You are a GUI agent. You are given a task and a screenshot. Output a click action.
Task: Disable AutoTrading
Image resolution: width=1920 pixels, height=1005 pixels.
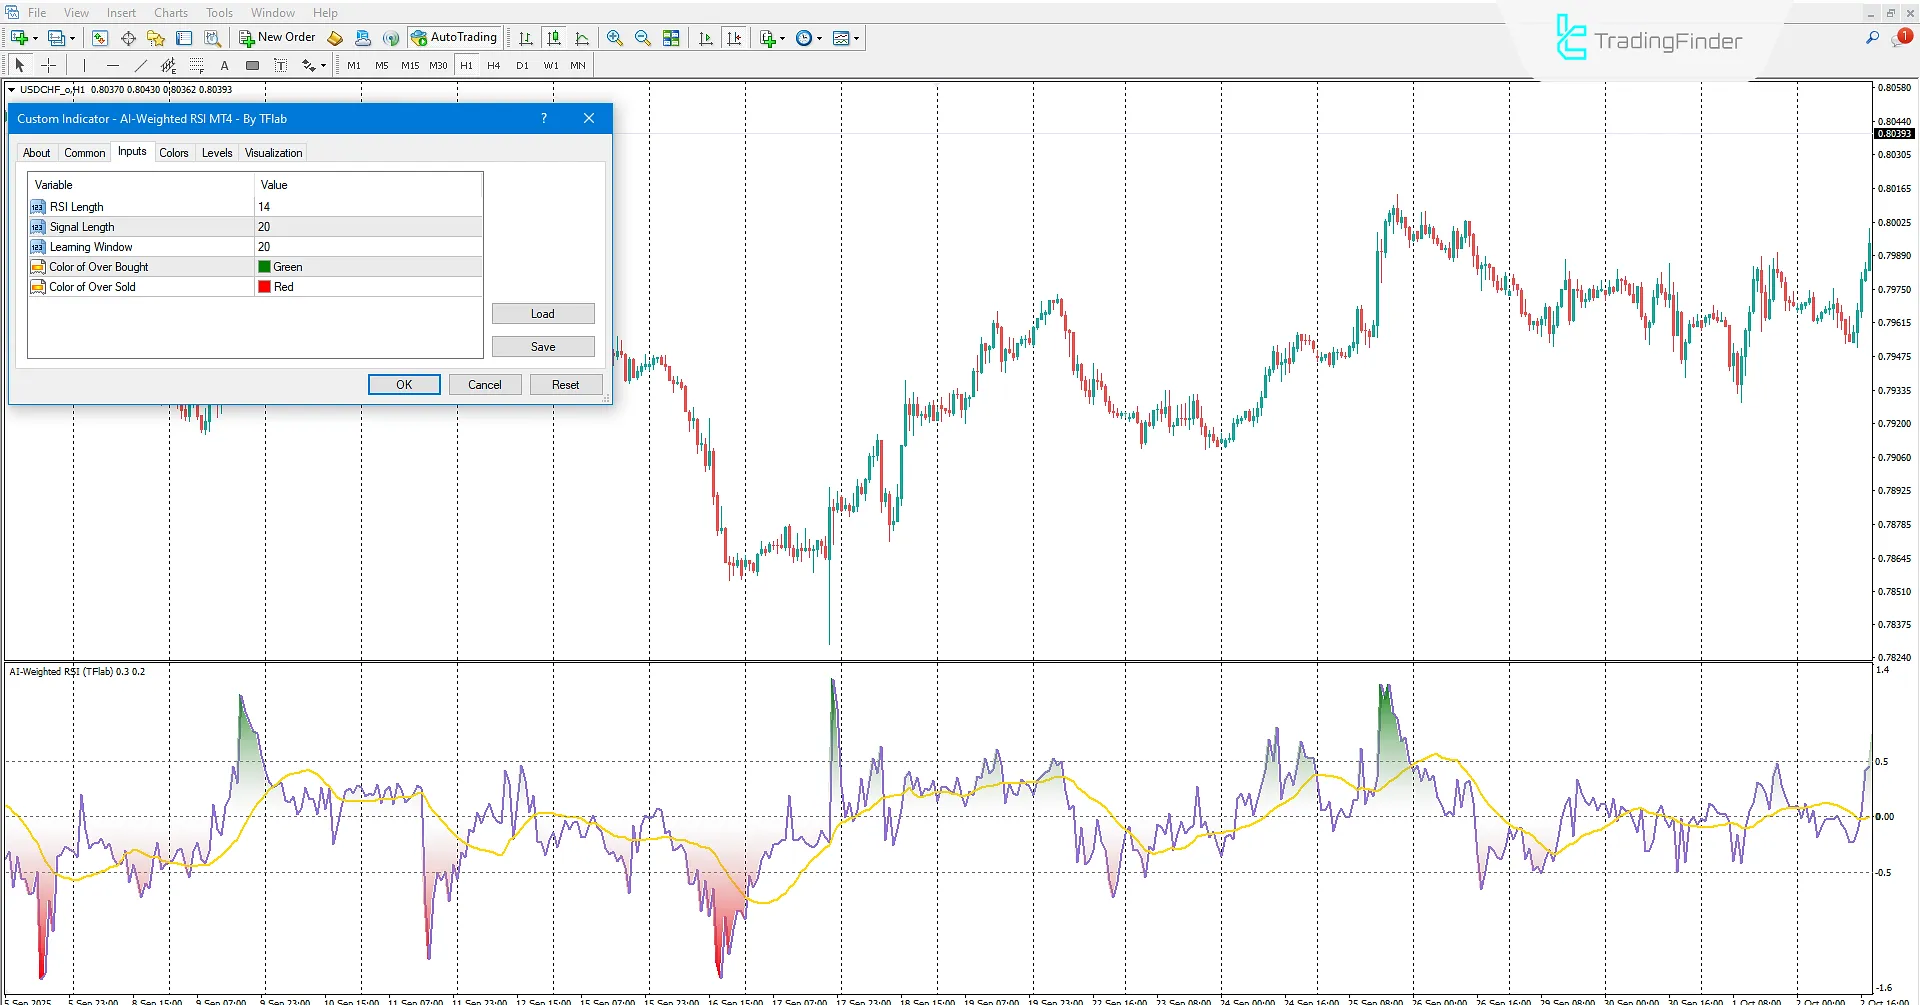click(455, 37)
